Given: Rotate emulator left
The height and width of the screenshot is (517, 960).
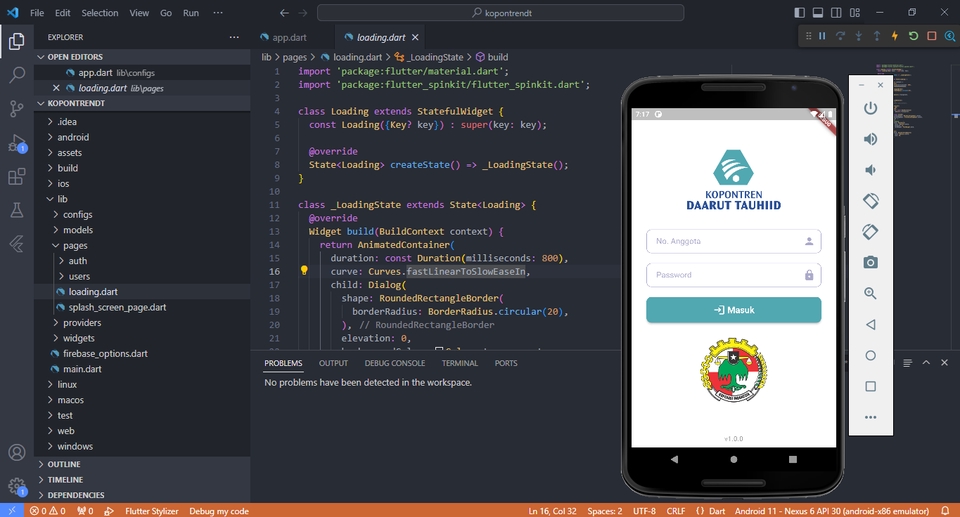Looking at the screenshot, I should point(870,201).
